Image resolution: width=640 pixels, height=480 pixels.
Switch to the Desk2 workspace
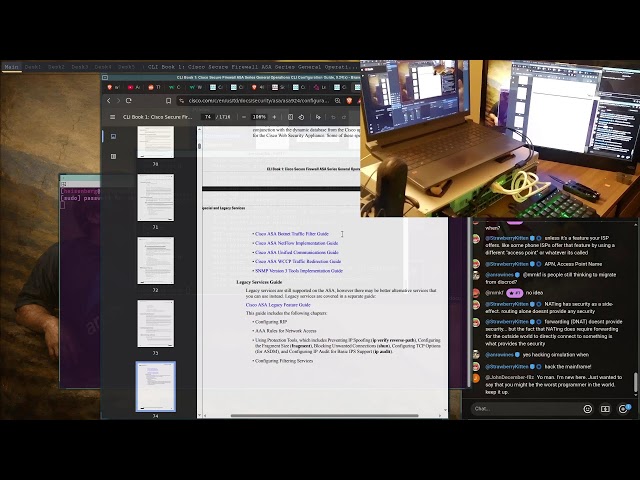click(56, 67)
